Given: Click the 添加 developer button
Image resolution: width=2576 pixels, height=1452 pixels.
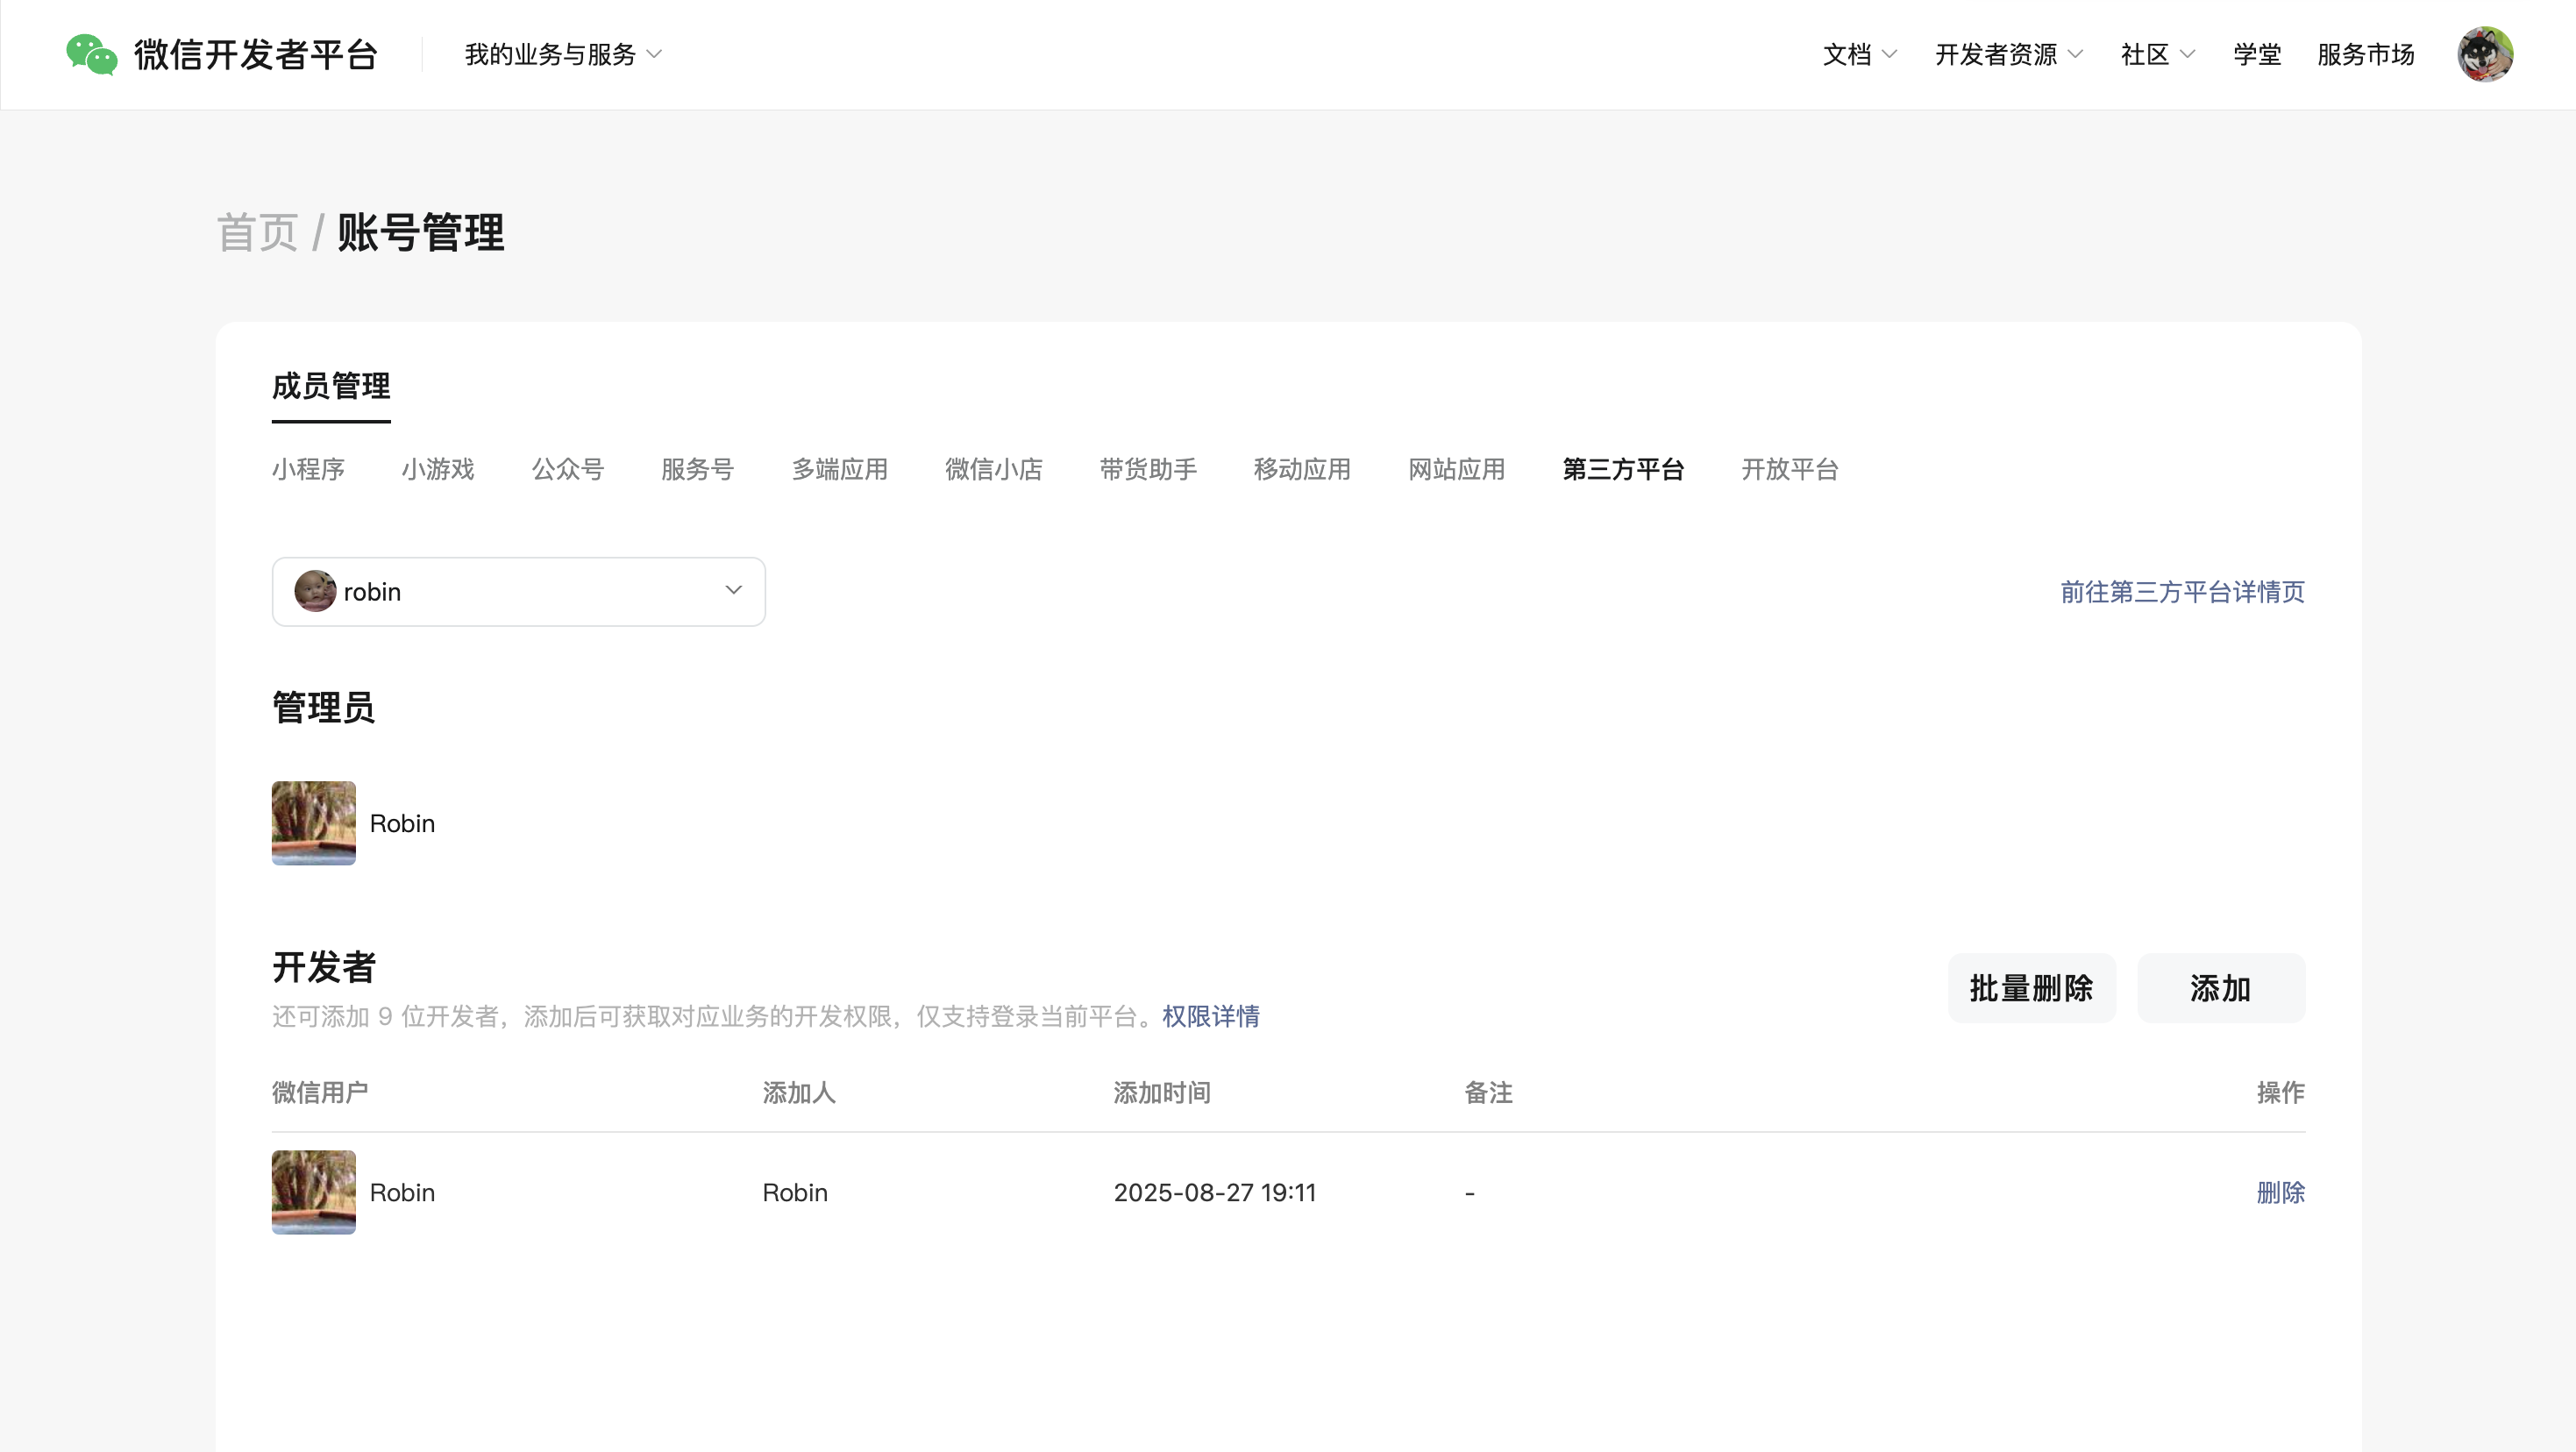Looking at the screenshot, I should pyautogui.click(x=2221, y=988).
